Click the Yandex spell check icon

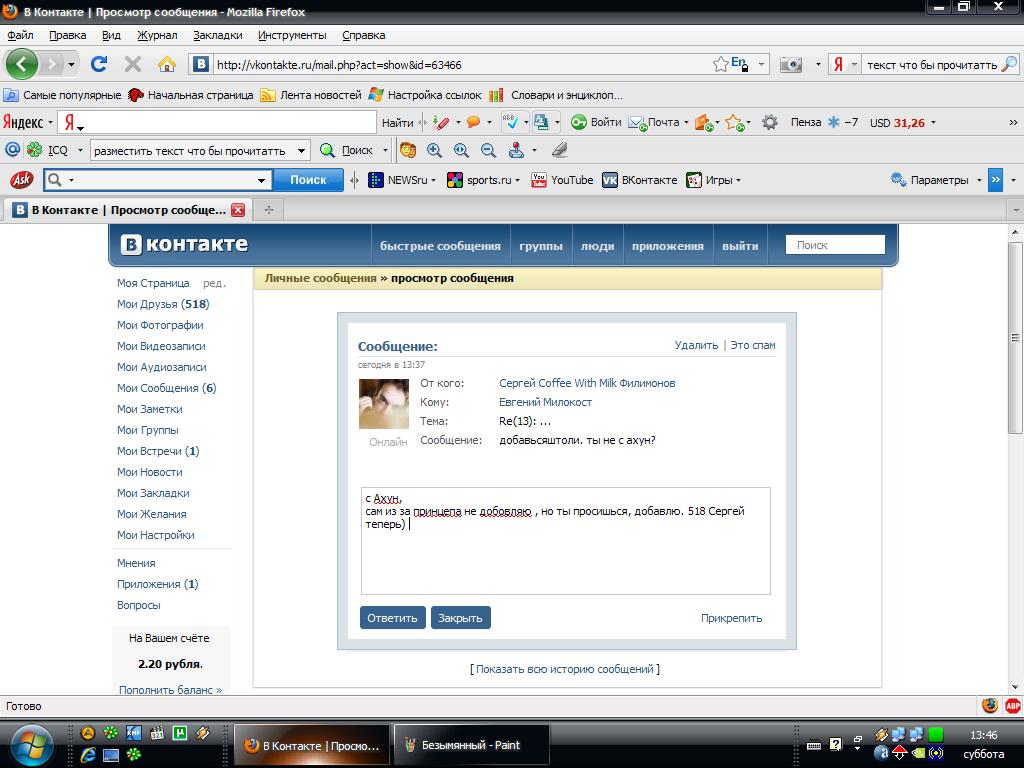pos(510,122)
